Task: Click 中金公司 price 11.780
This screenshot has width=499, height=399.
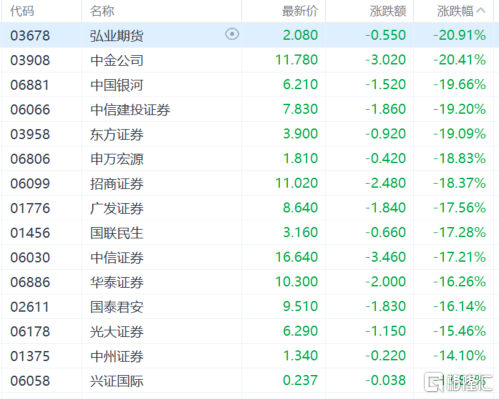Action: coord(297,60)
